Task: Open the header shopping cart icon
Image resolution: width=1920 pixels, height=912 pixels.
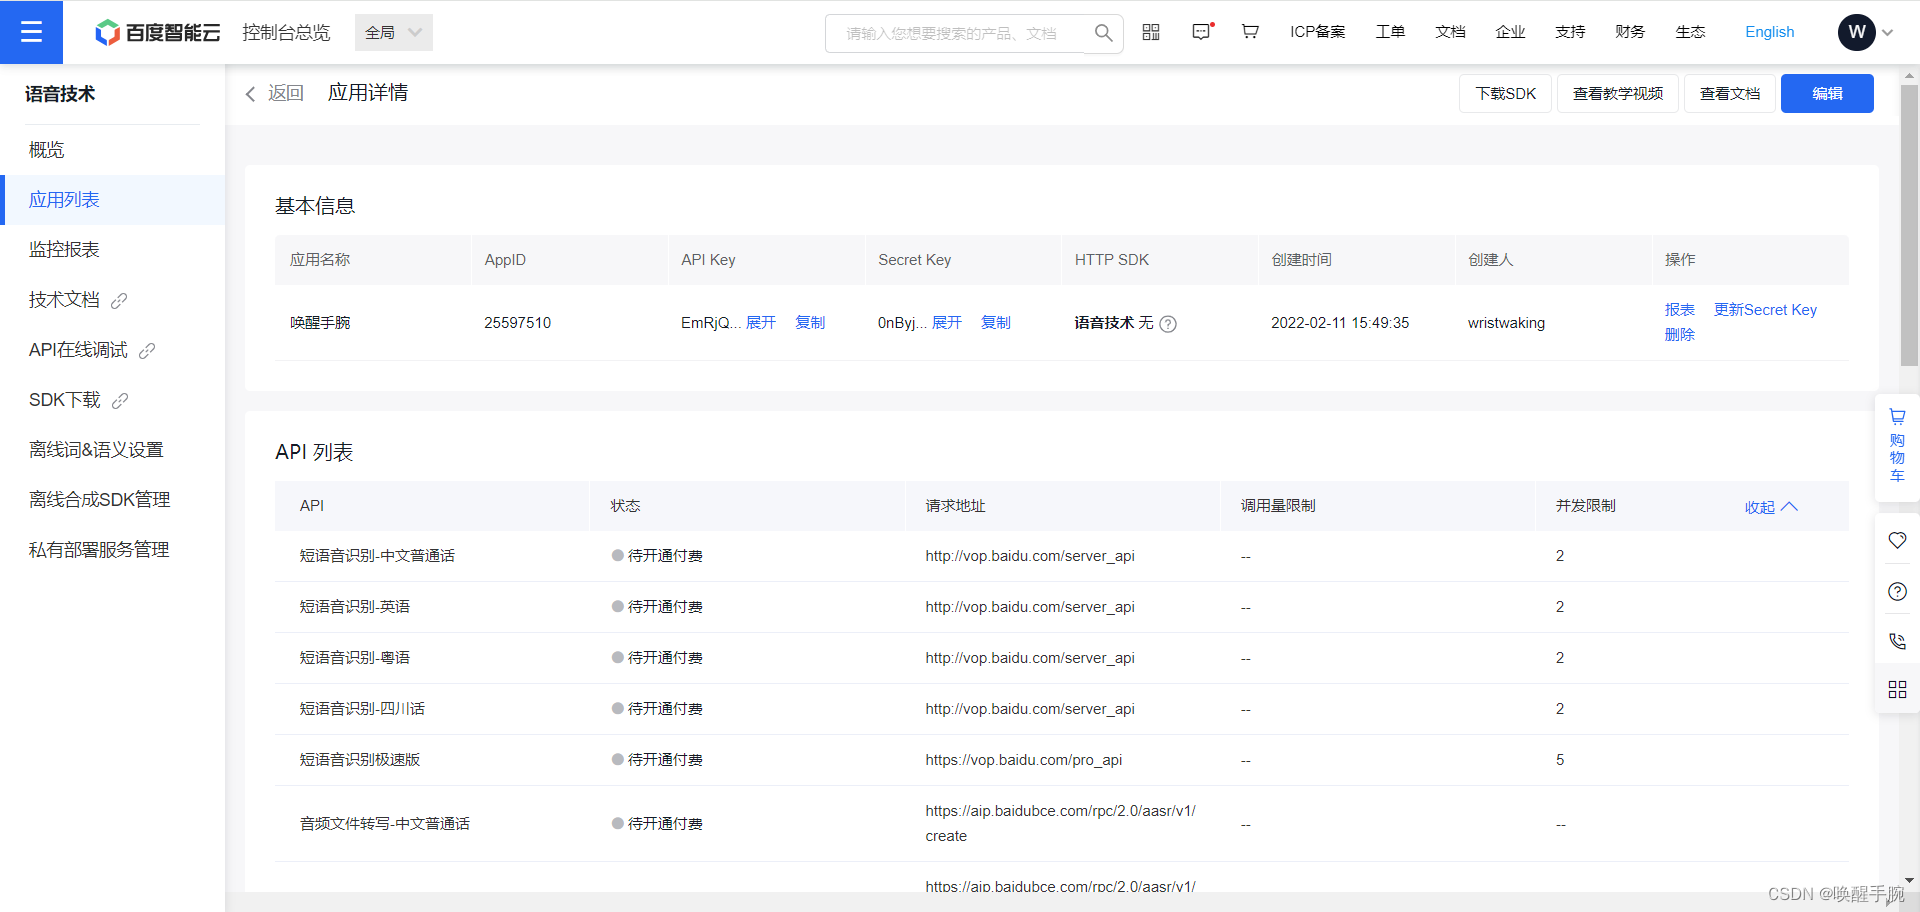Action: [1250, 32]
